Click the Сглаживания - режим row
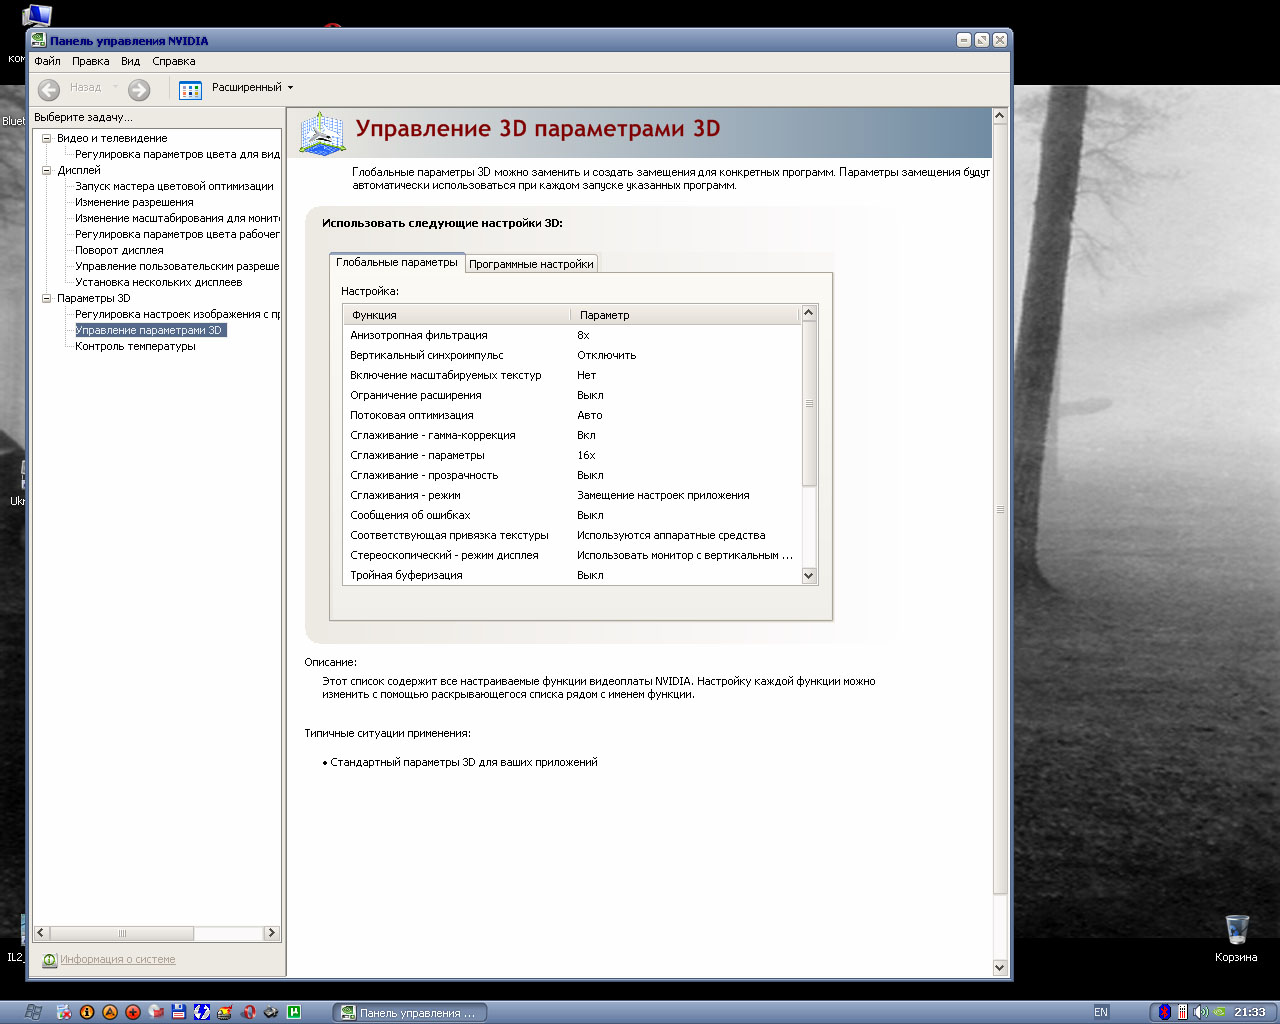The height and width of the screenshot is (1024, 1280). [x=572, y=495]
